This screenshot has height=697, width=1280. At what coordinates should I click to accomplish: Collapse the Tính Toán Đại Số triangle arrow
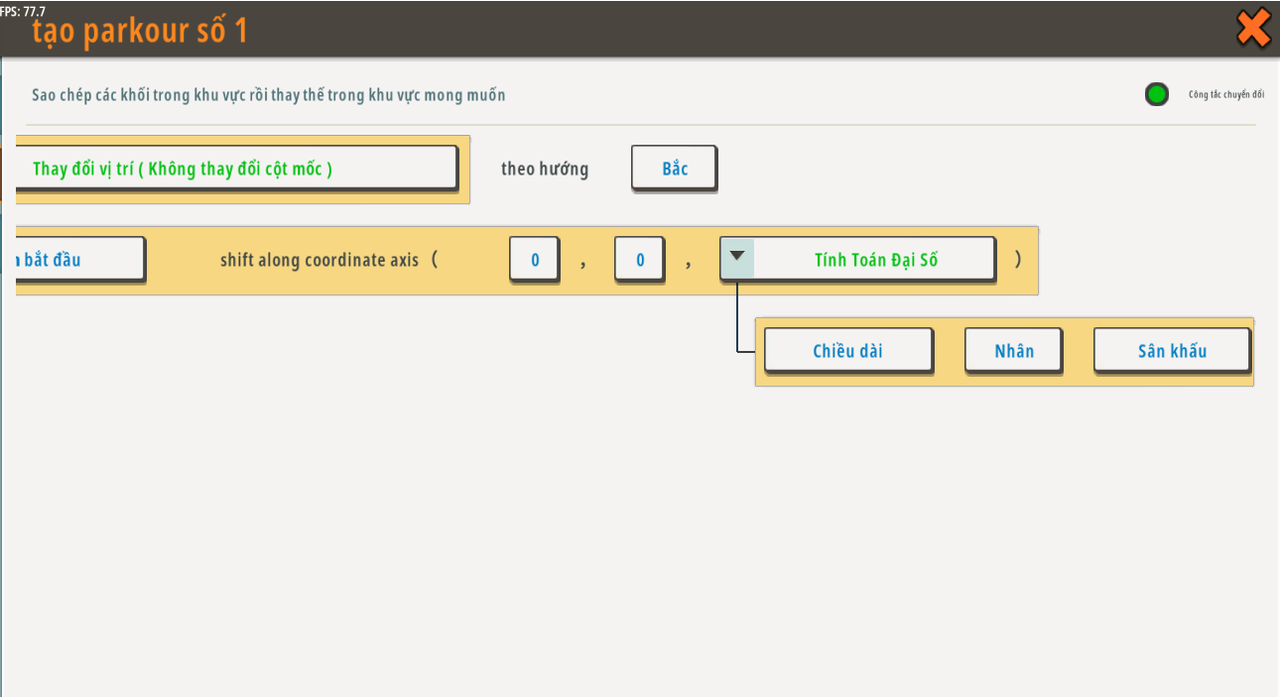pos(737,256)
